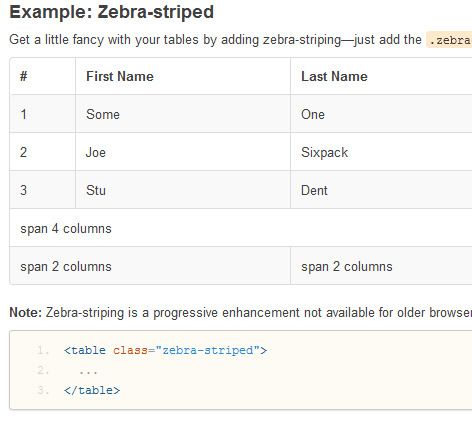Click the 'Joe' table cell
Screen dimensions: 472x424
[183, 152]
